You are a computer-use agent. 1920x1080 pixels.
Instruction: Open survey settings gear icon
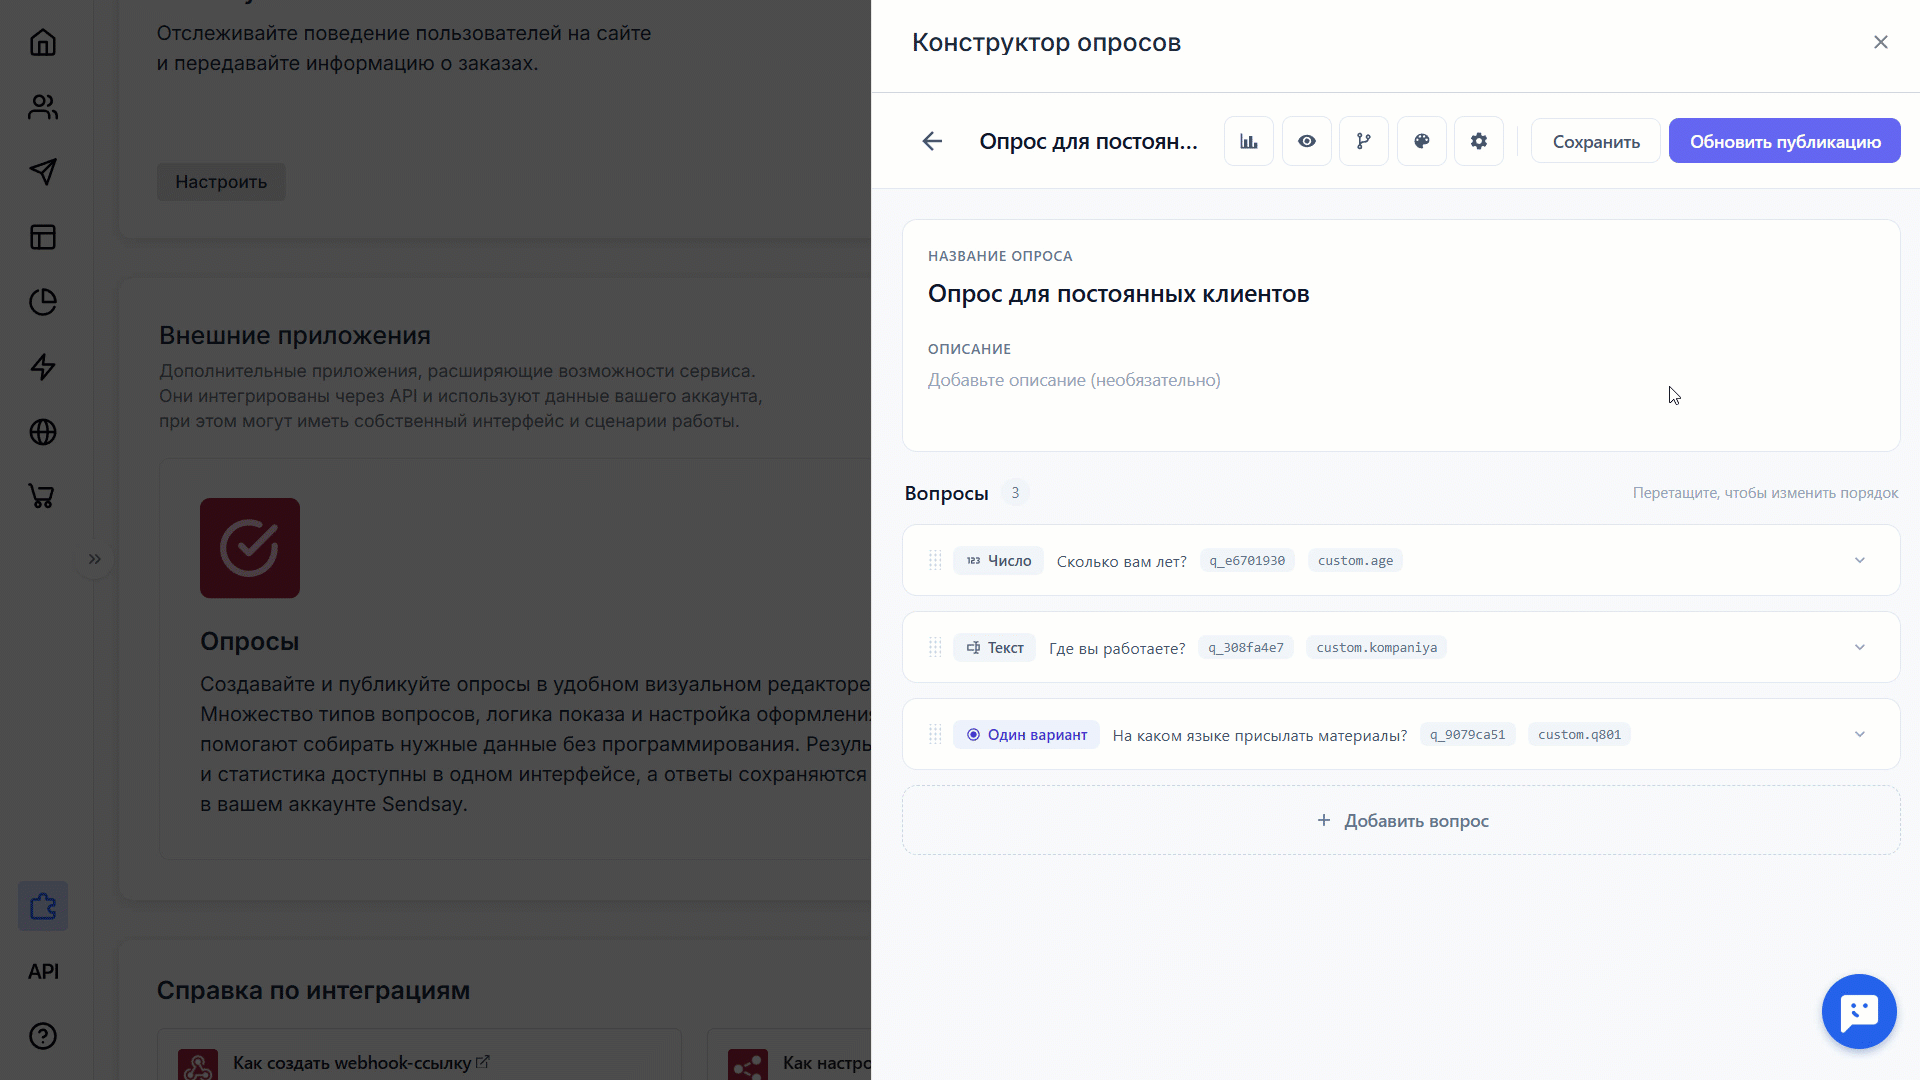pos(1479,141)
